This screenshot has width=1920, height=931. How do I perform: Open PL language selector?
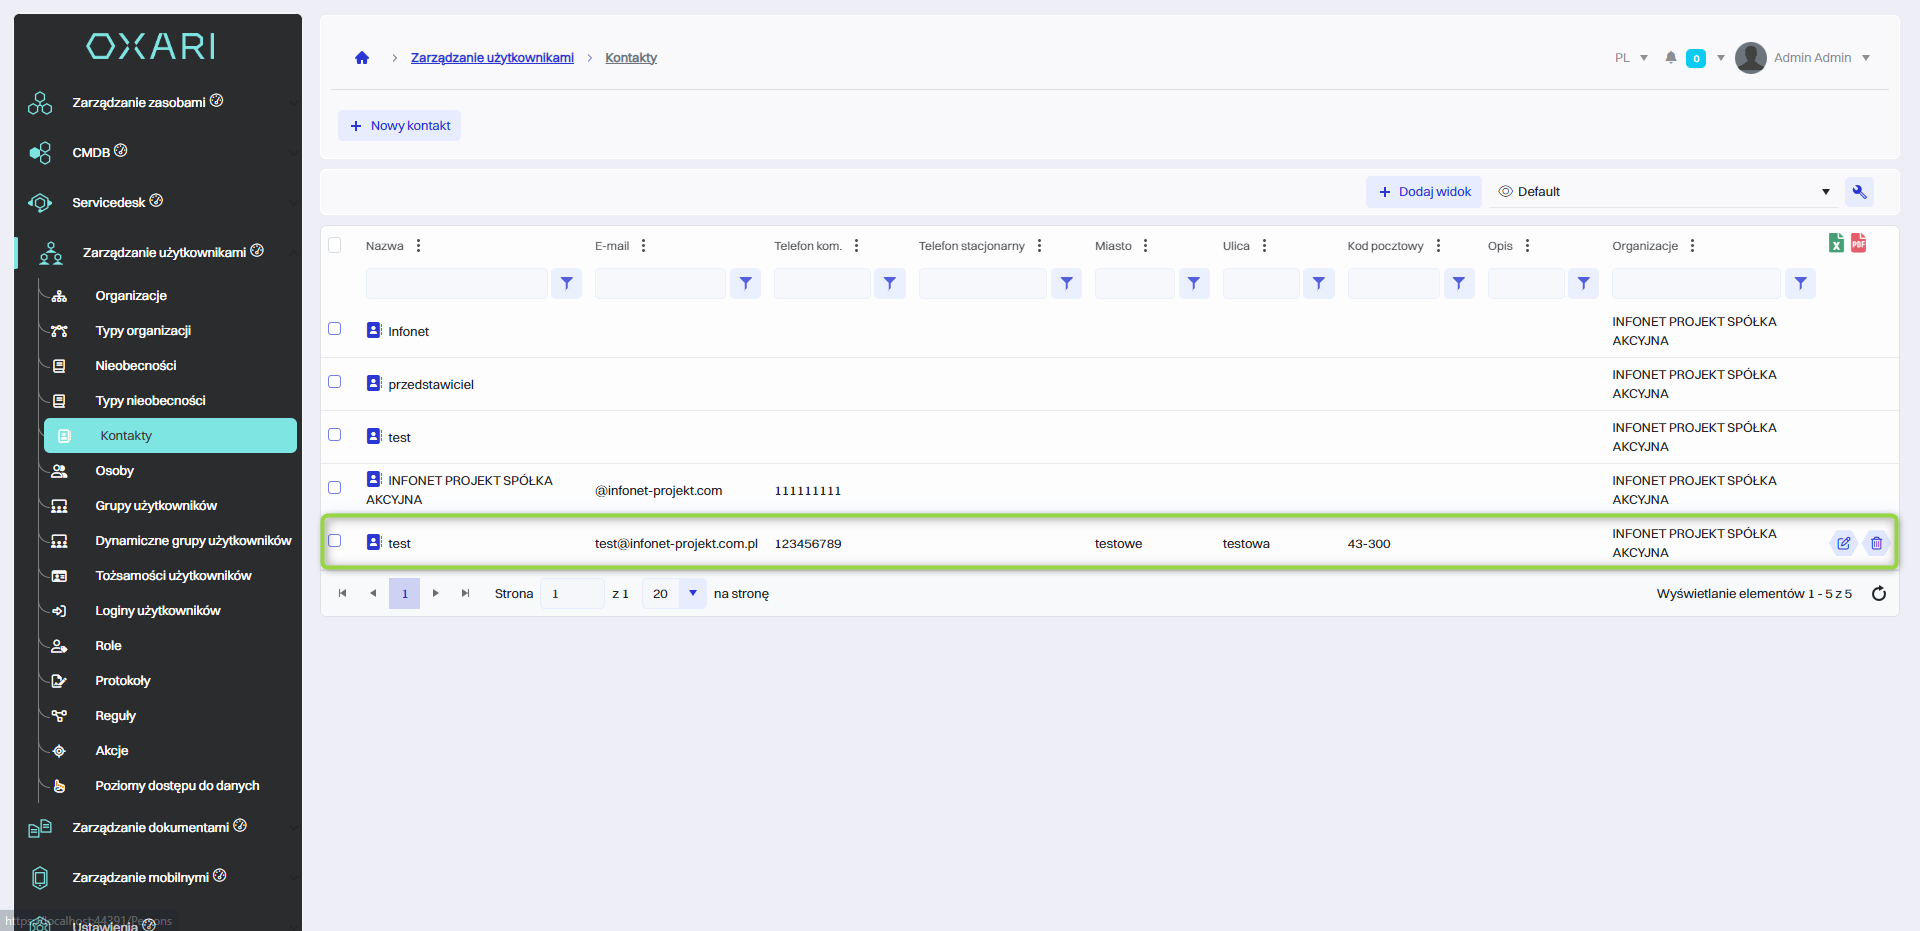(x=1630, y=58)
